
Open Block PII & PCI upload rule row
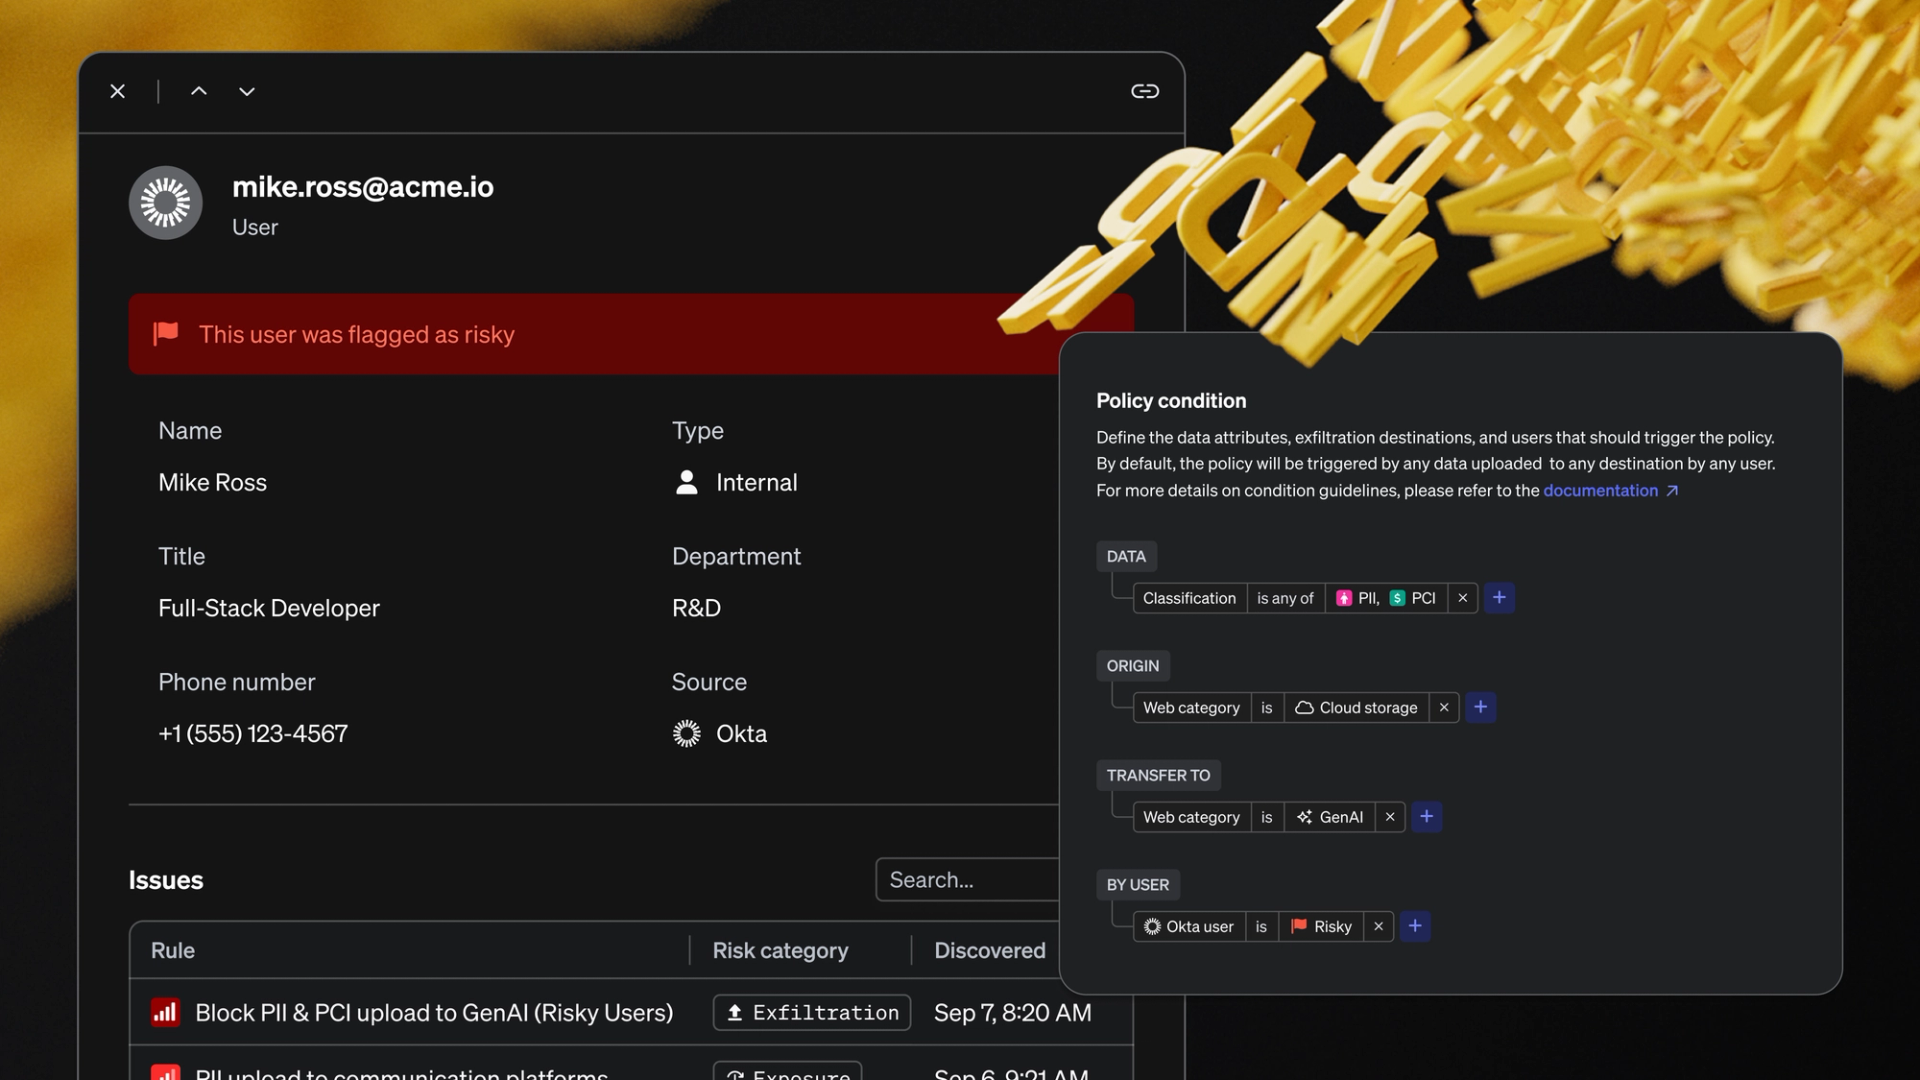coord(433,1013)
